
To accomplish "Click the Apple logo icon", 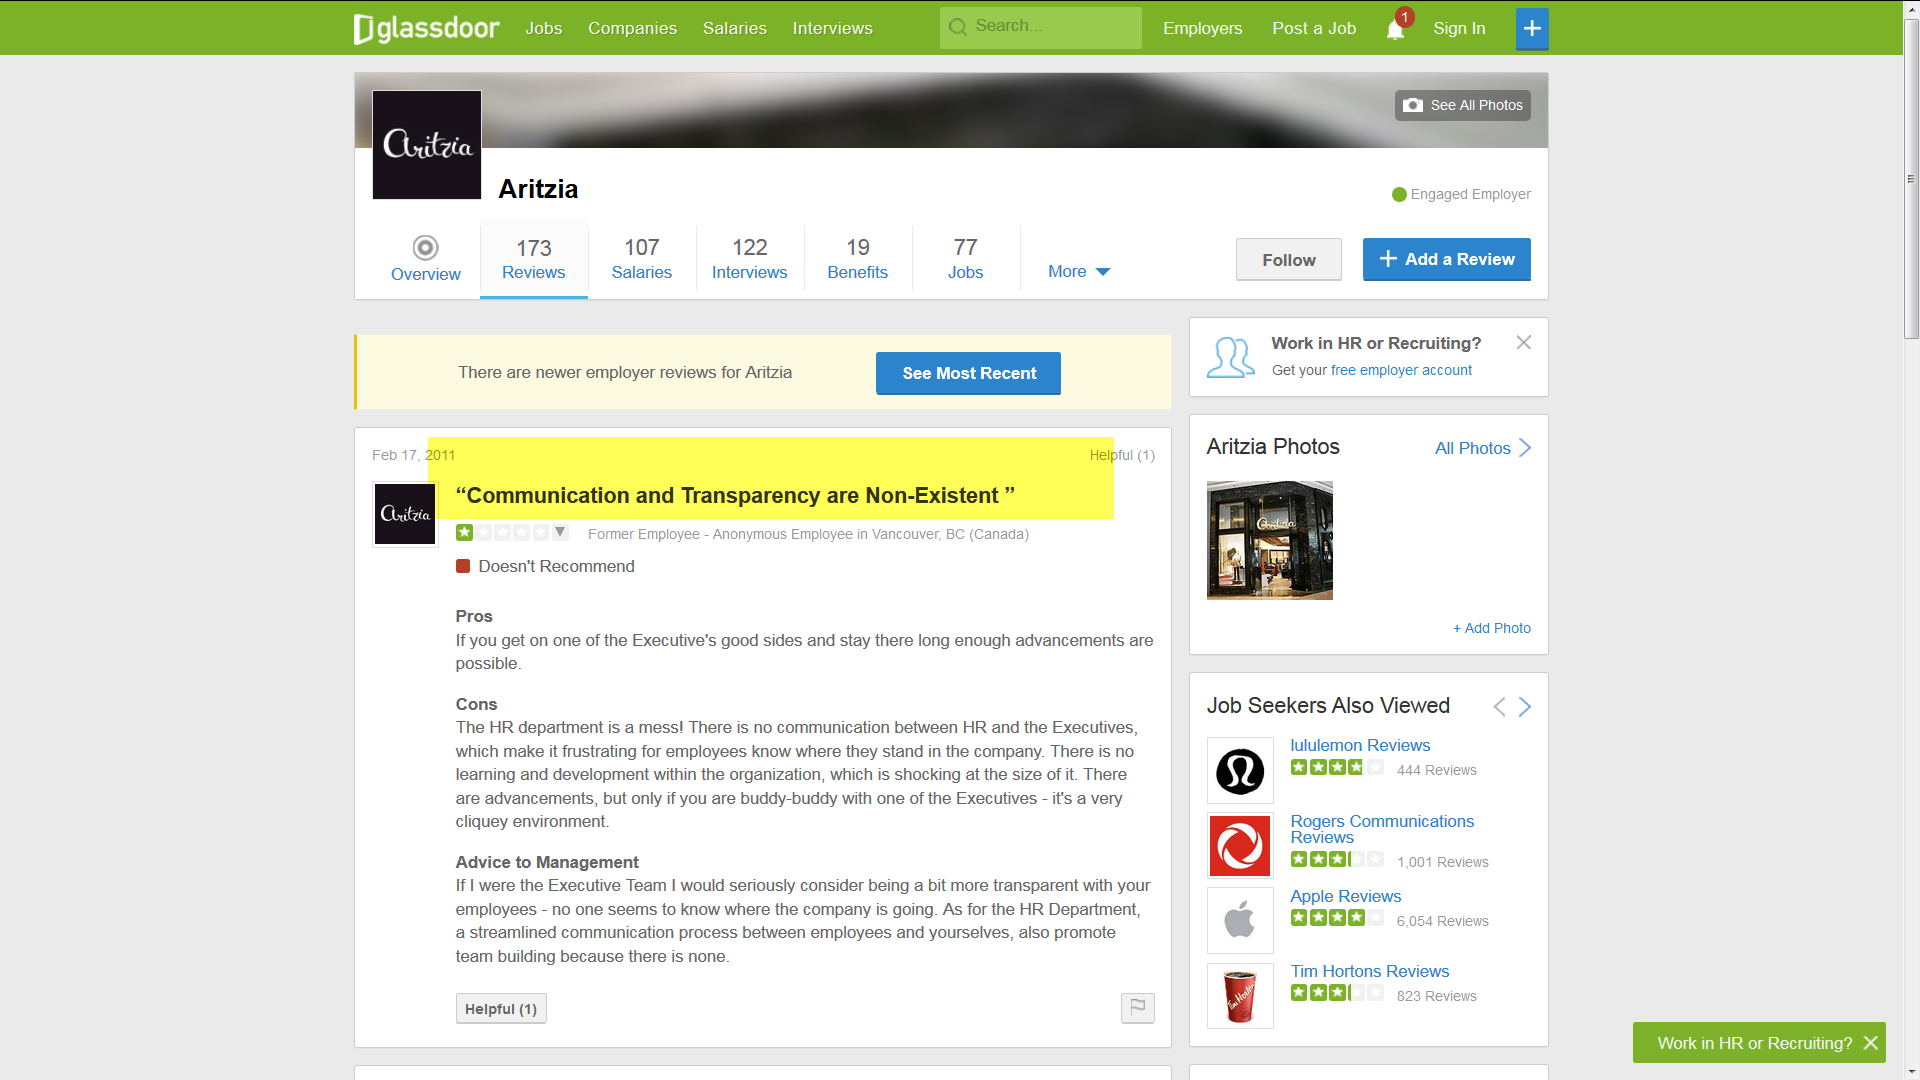I will [x=1240, y=920].
